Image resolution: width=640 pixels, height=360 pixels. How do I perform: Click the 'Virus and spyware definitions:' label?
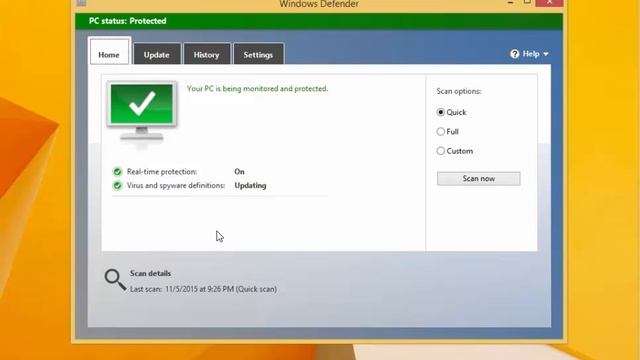tap(176, 186)
